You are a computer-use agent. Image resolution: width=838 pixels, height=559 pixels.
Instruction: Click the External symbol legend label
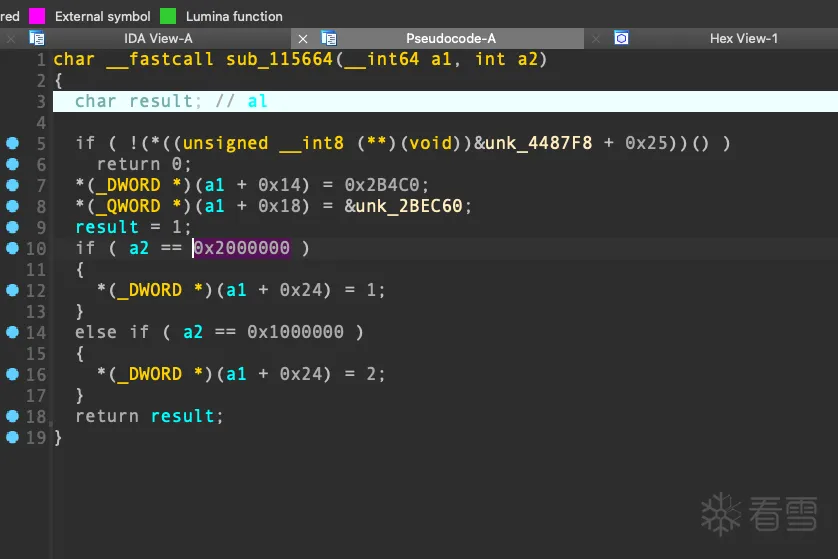[103, 17]
